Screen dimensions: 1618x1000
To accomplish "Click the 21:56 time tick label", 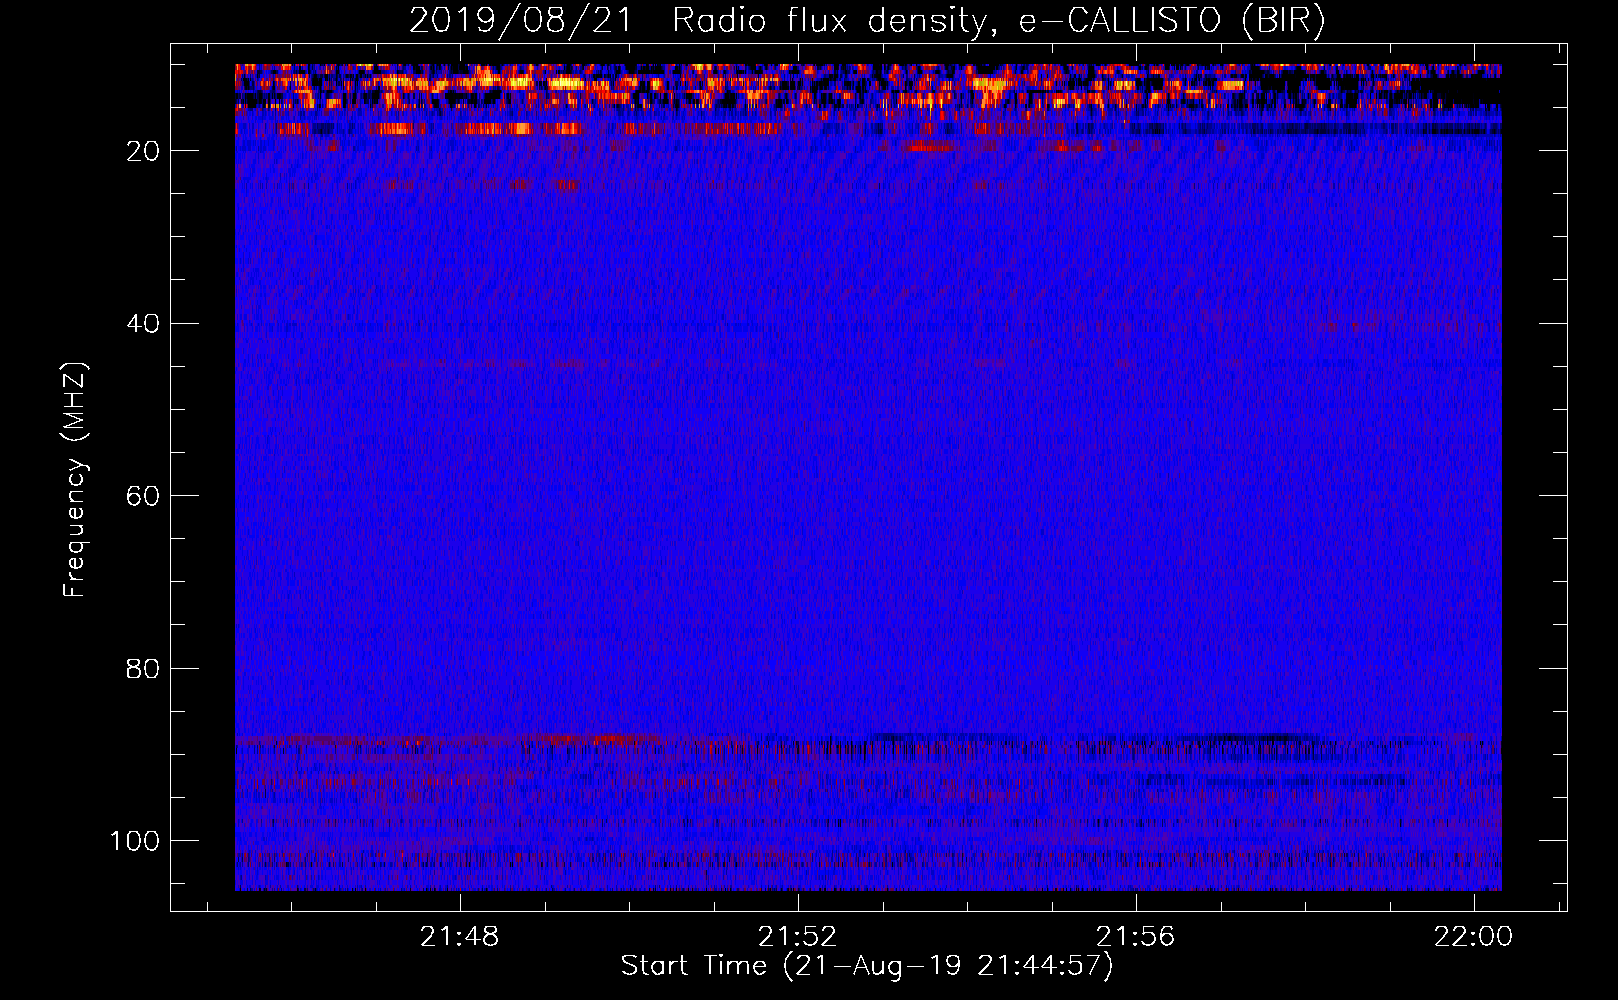I will [x=1135, y=937].
